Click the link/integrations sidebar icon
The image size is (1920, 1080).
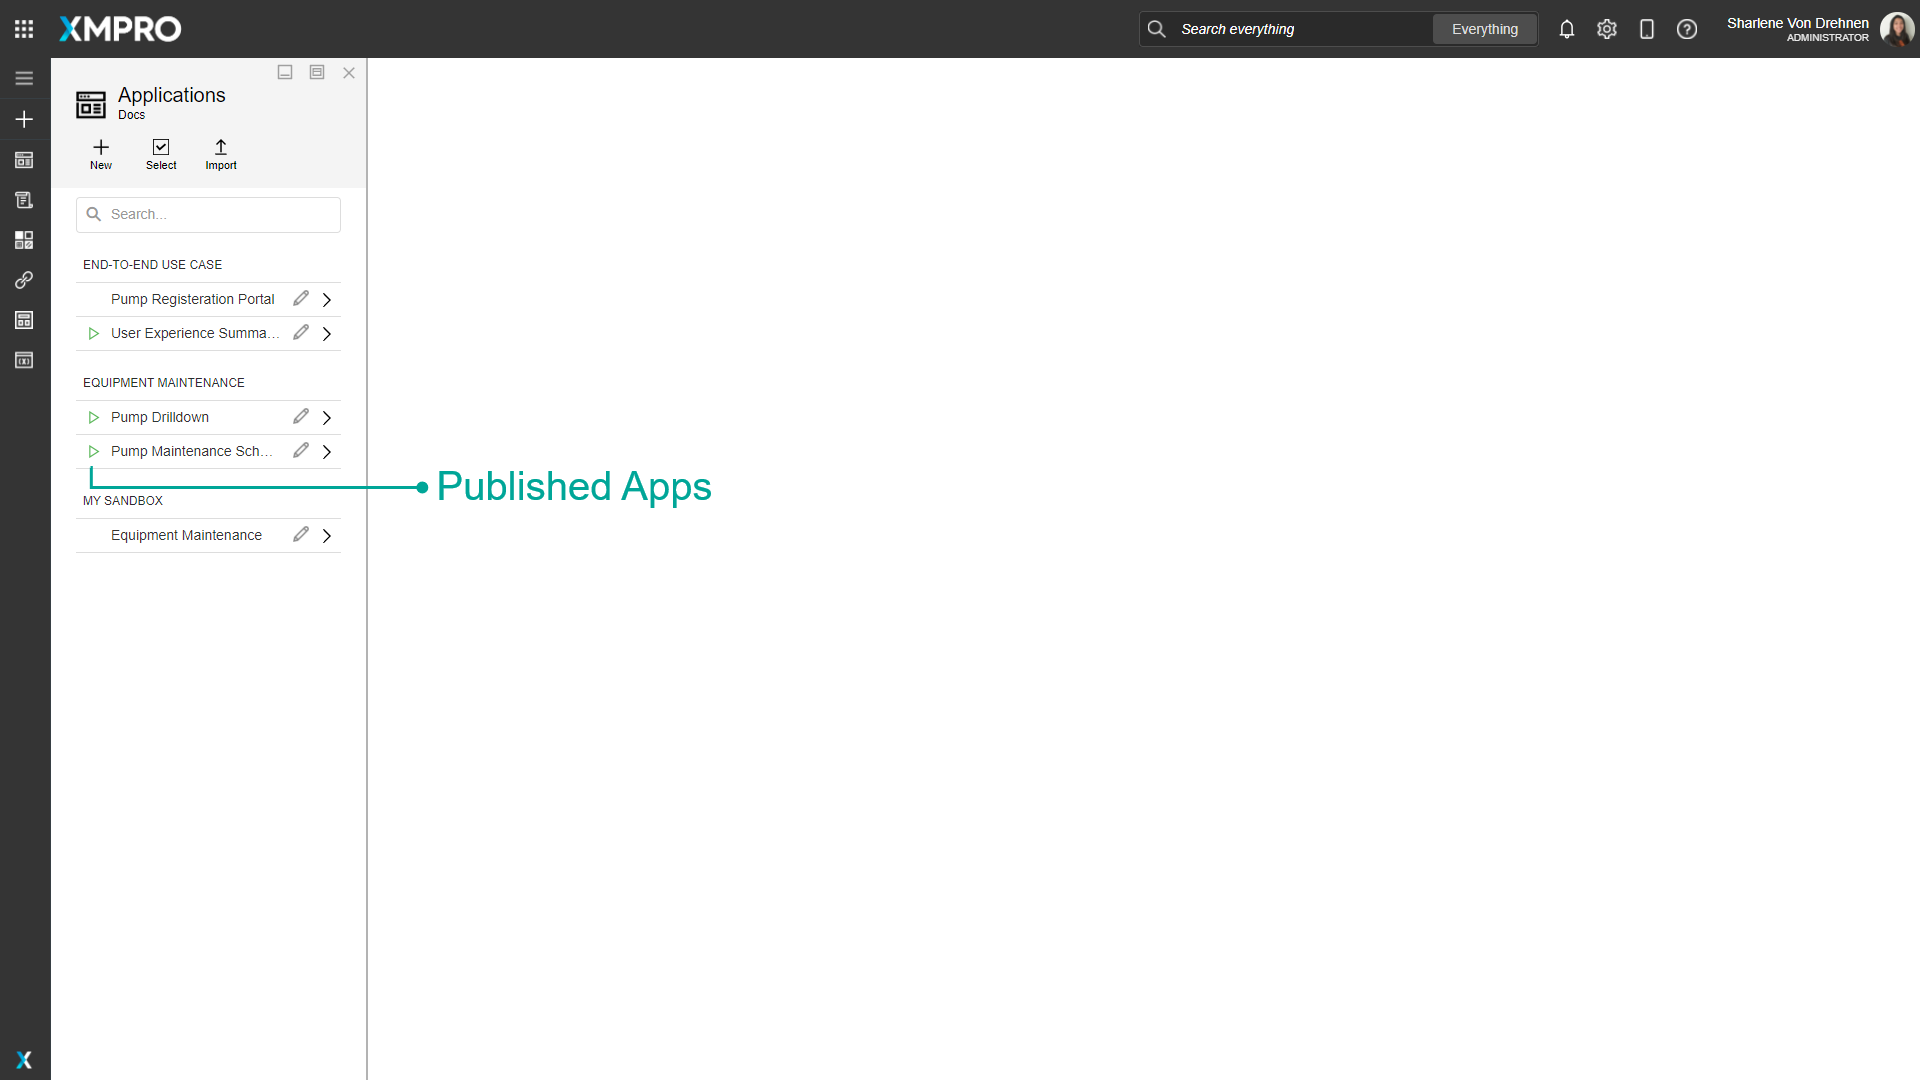(x=24, y=280)
